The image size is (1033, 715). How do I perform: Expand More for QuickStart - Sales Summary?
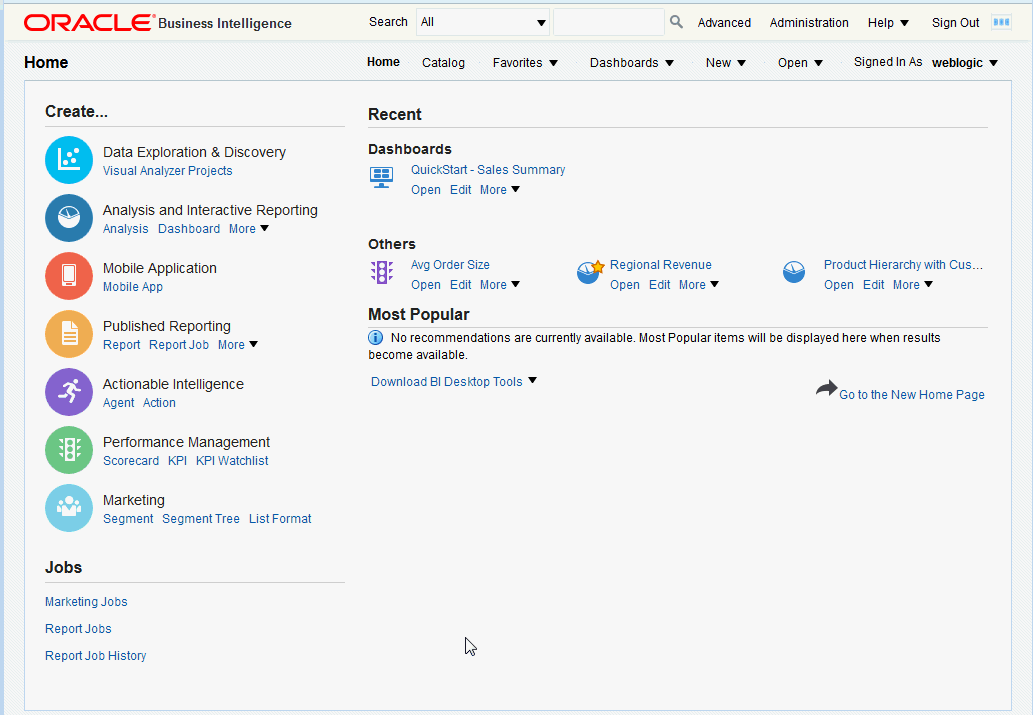tap(500, 190)
